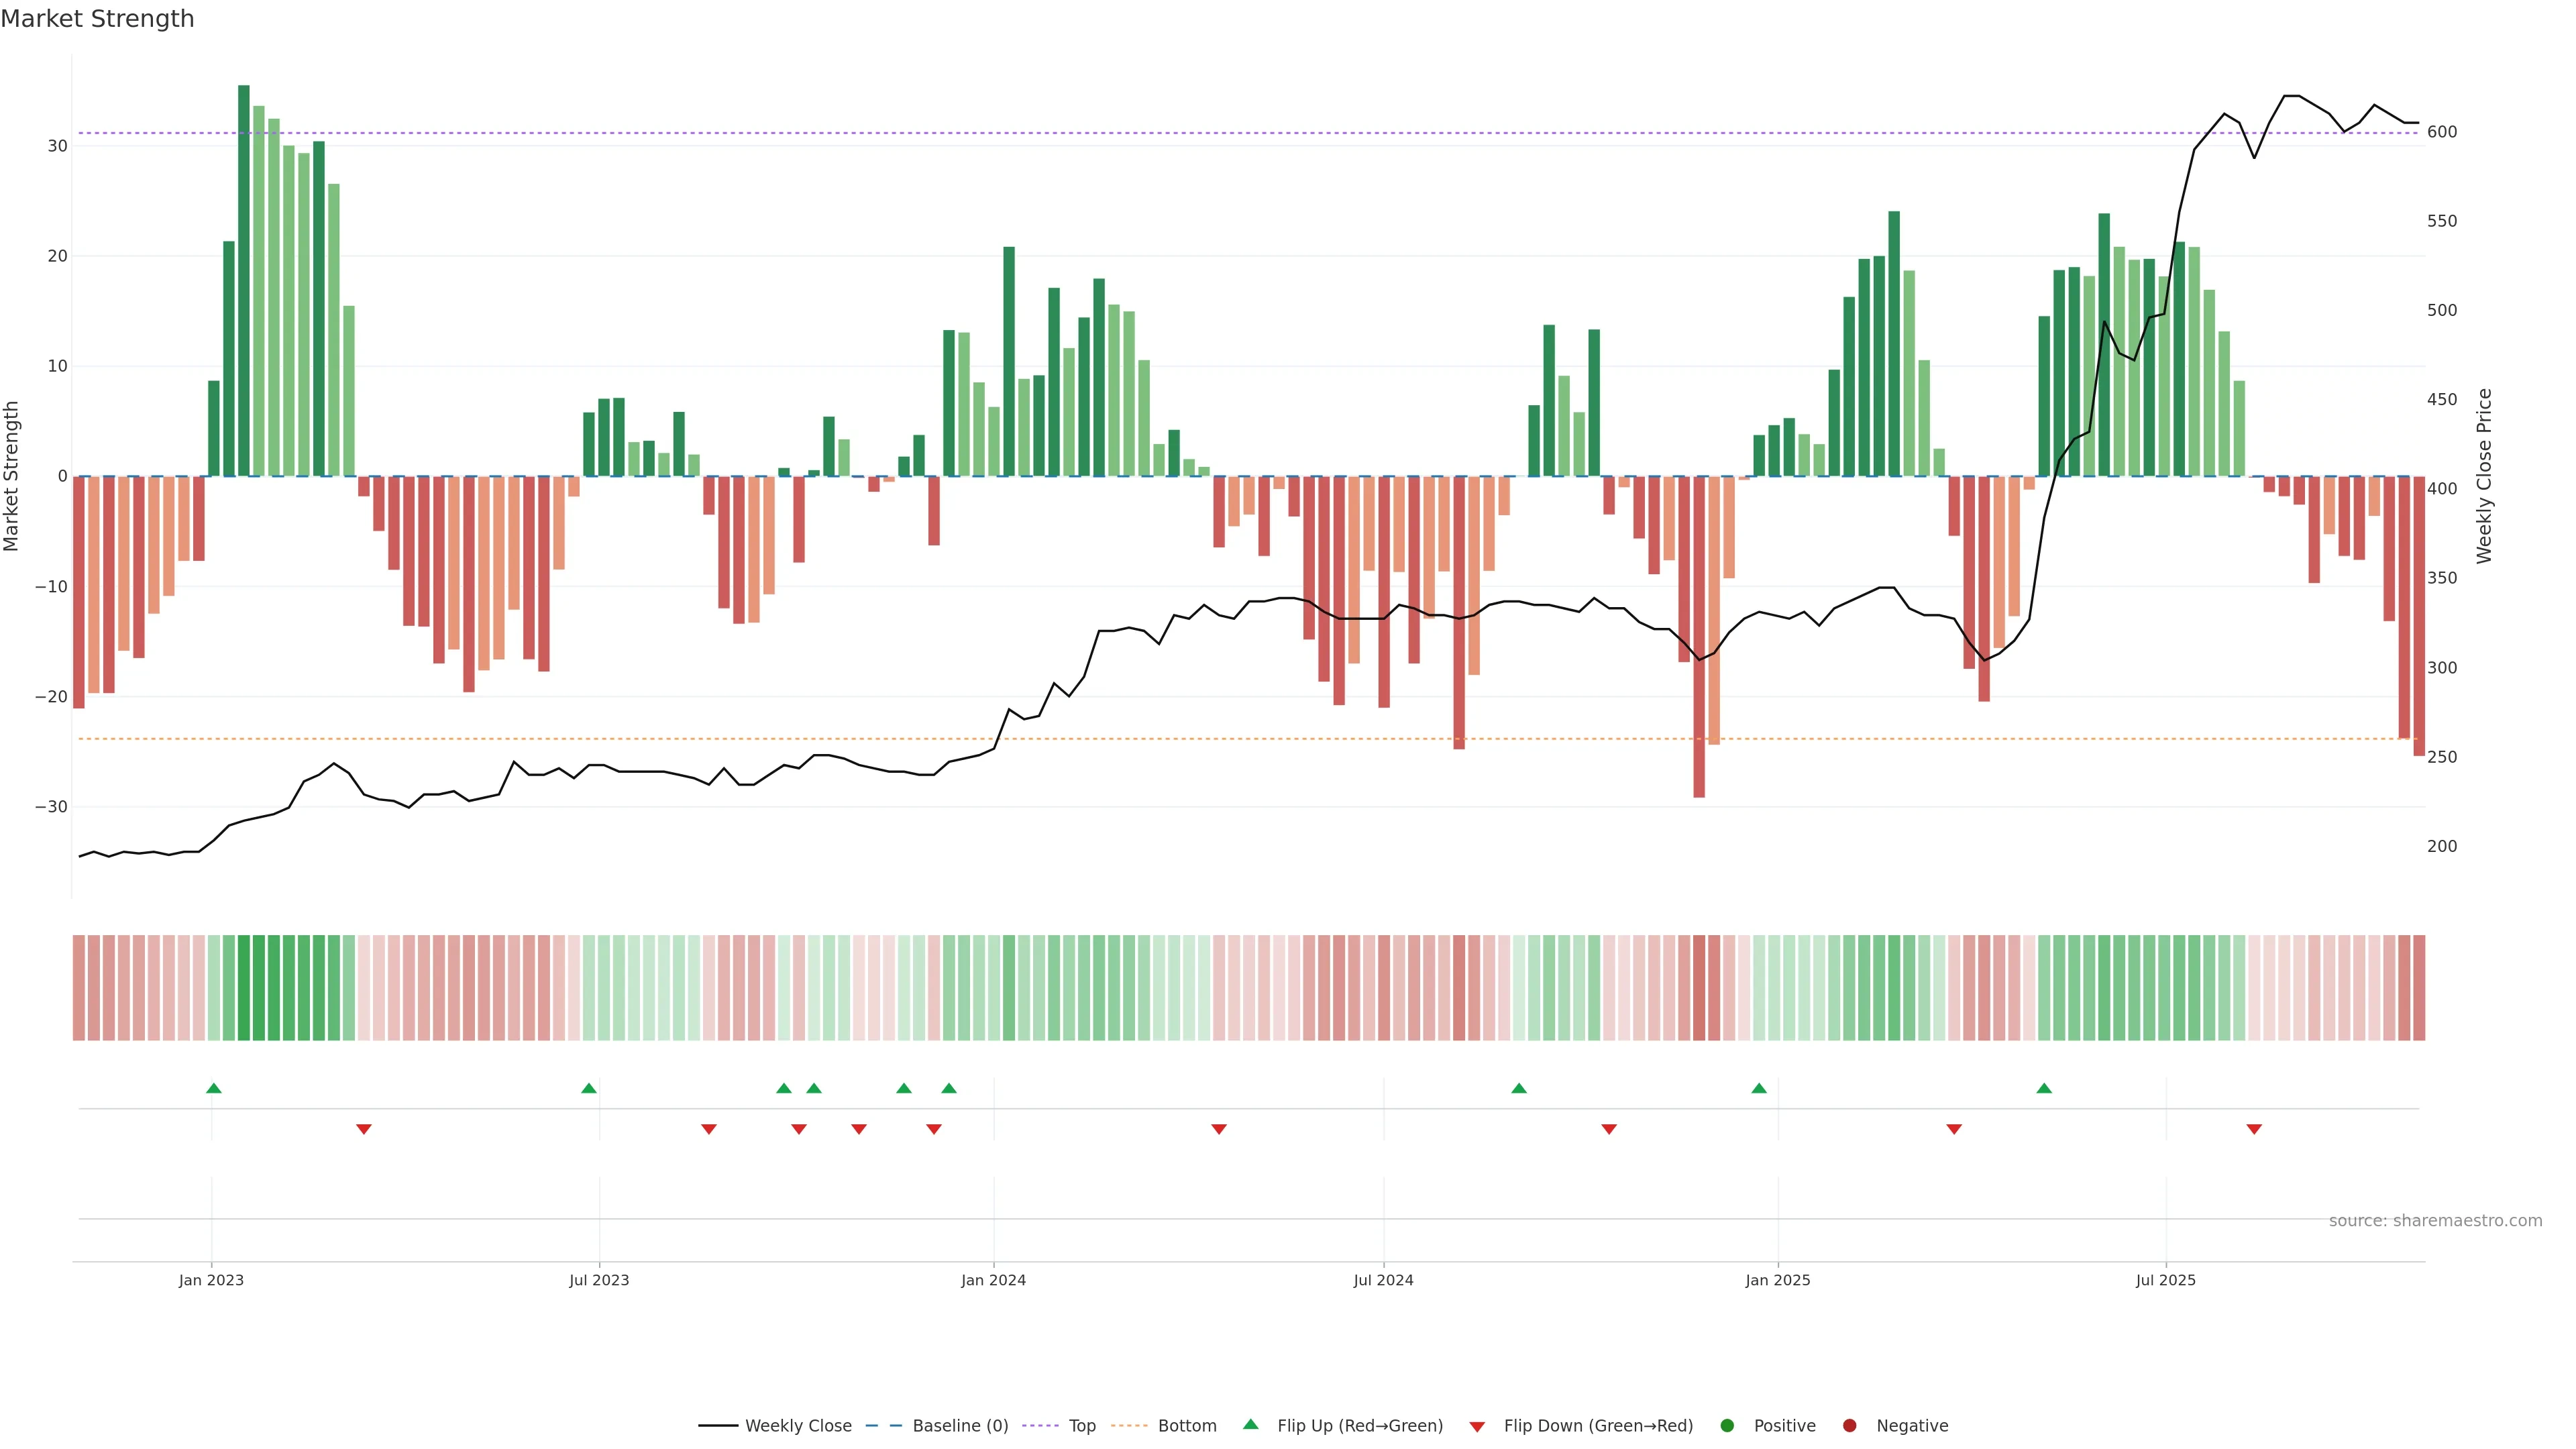Click the Jul 2025 x-axis label
2576x1449 pixels.
pyautogui.click(x=2165, y=1280)
